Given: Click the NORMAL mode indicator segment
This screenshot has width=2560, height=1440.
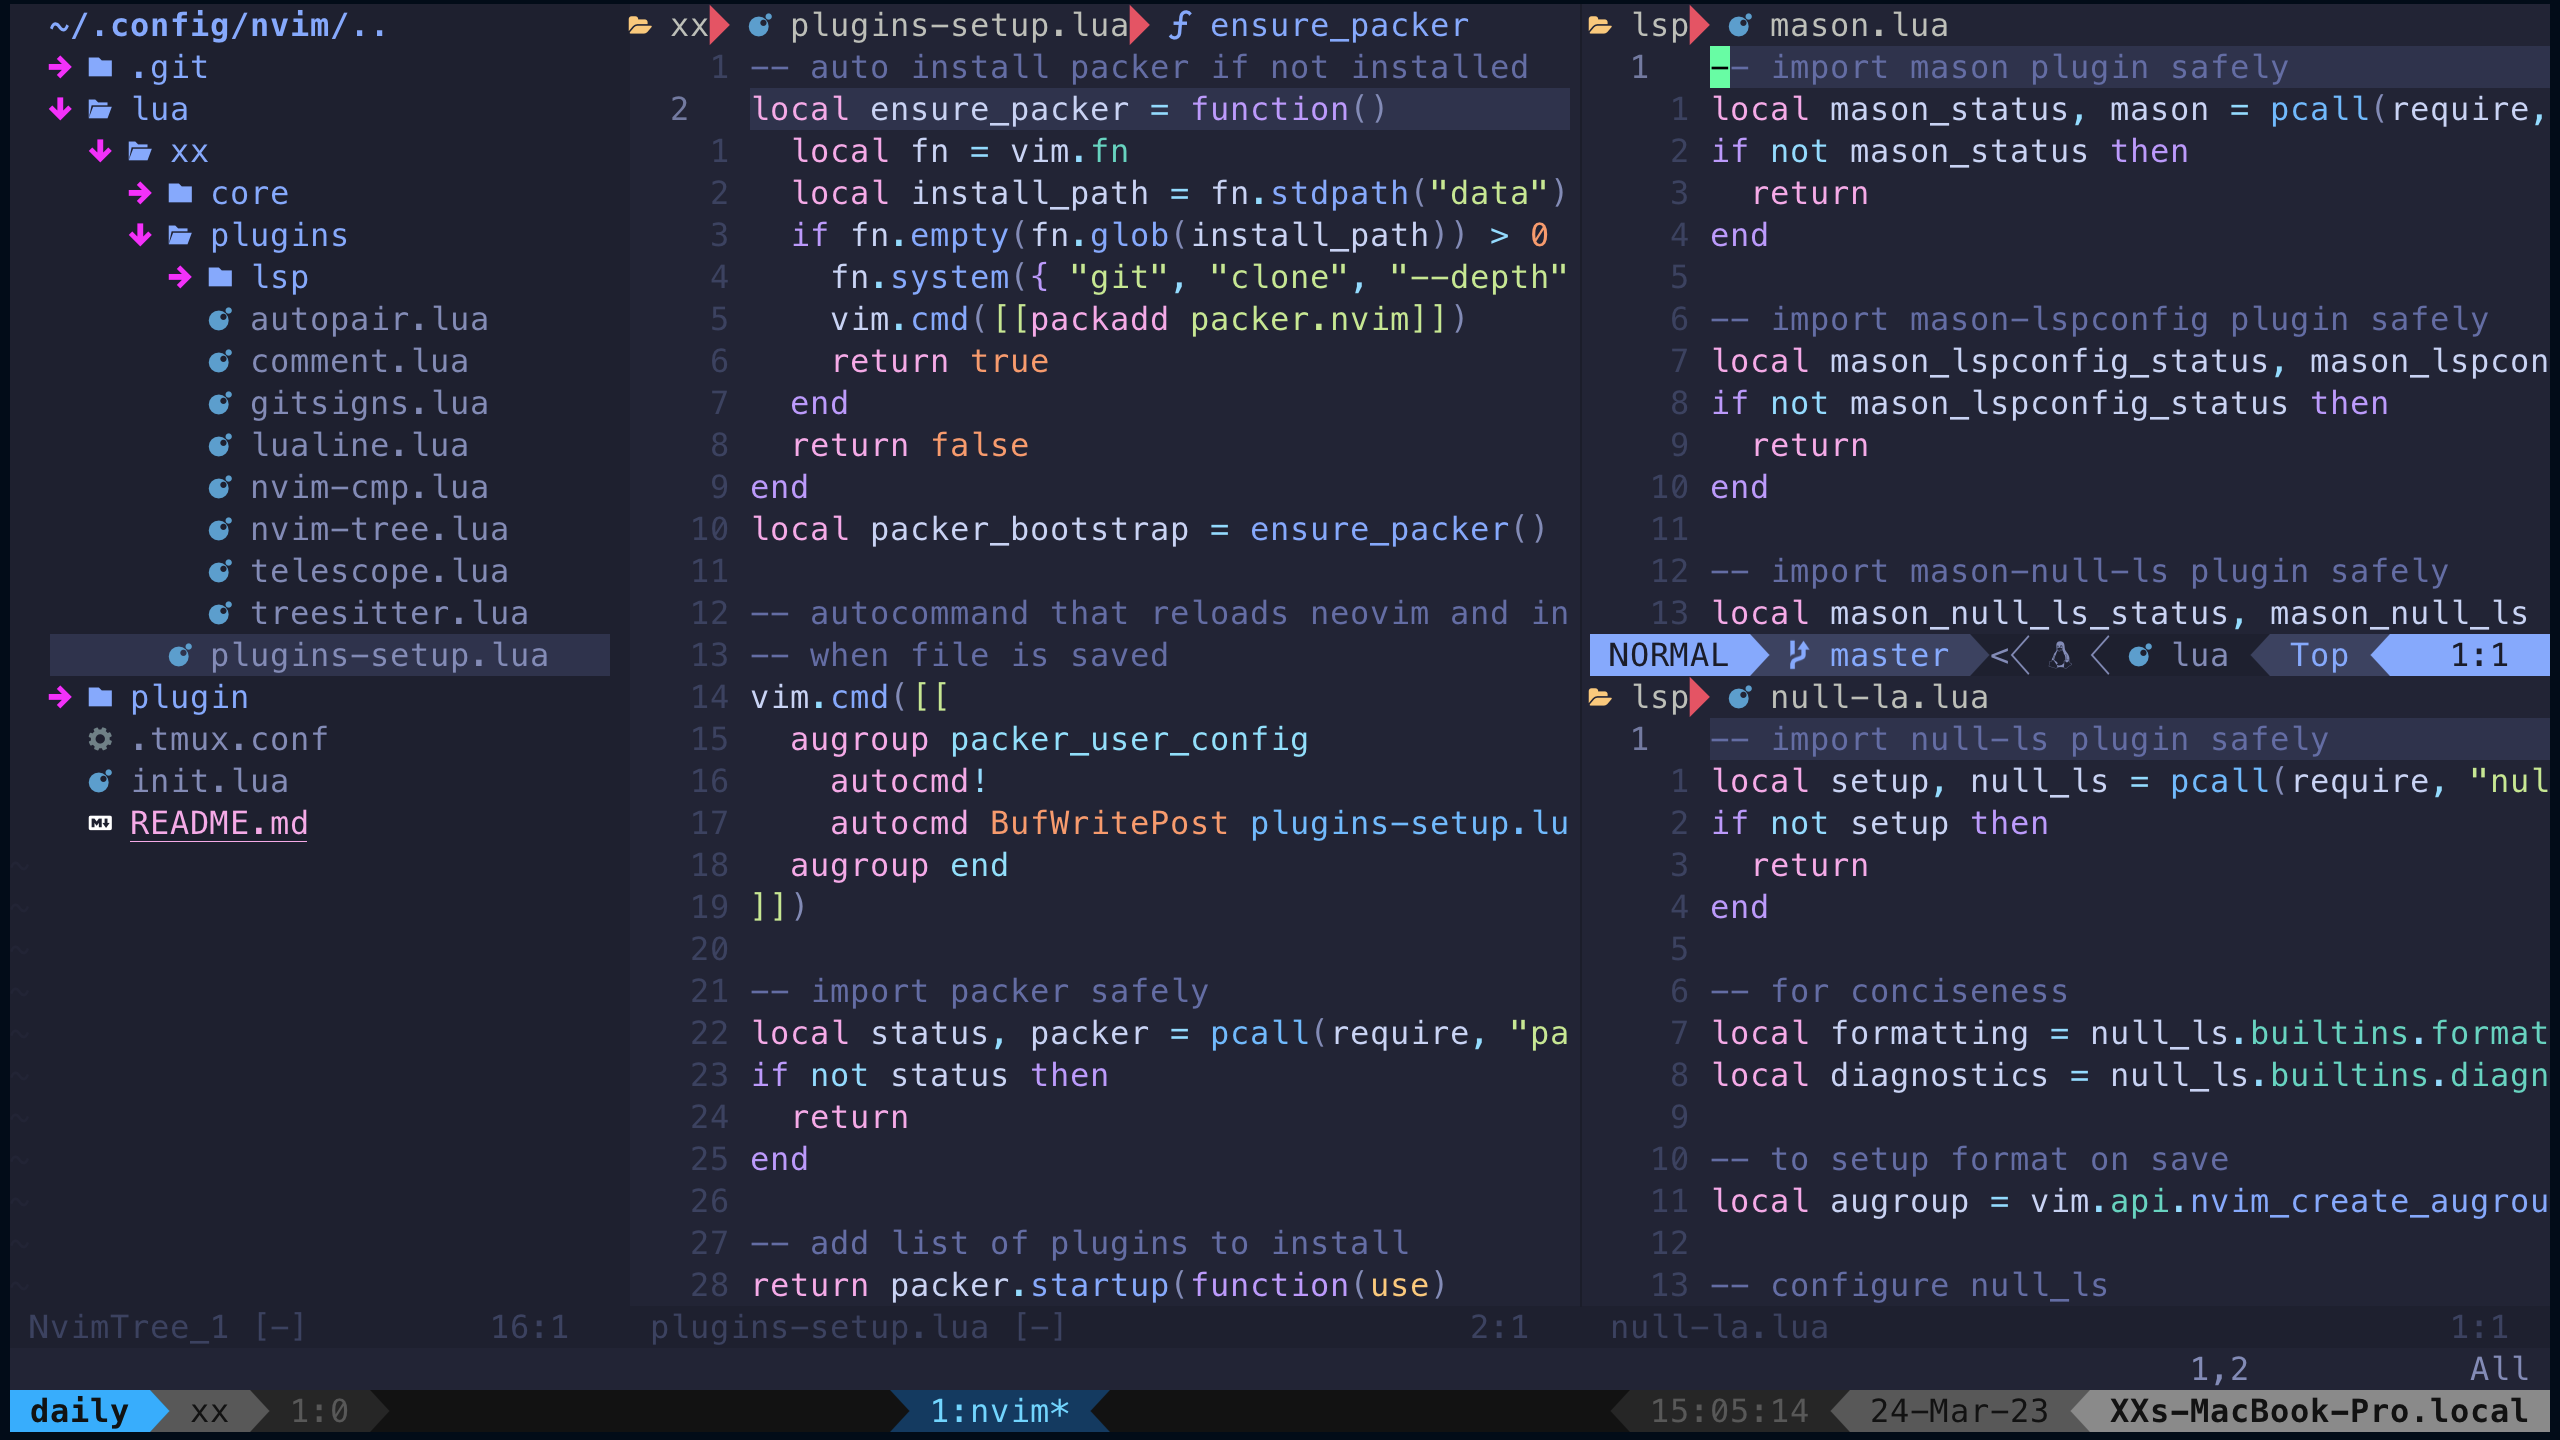Looking at the screenshot, I should coord(1668,655).
